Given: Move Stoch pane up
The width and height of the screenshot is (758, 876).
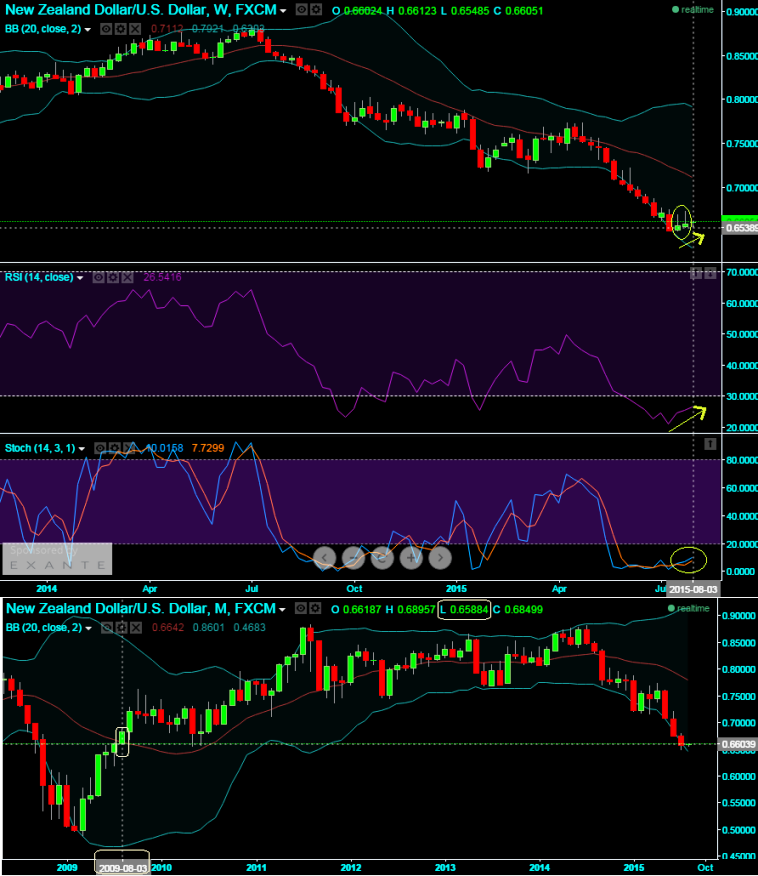Looking at the screenshot, I should pos(709,444).
